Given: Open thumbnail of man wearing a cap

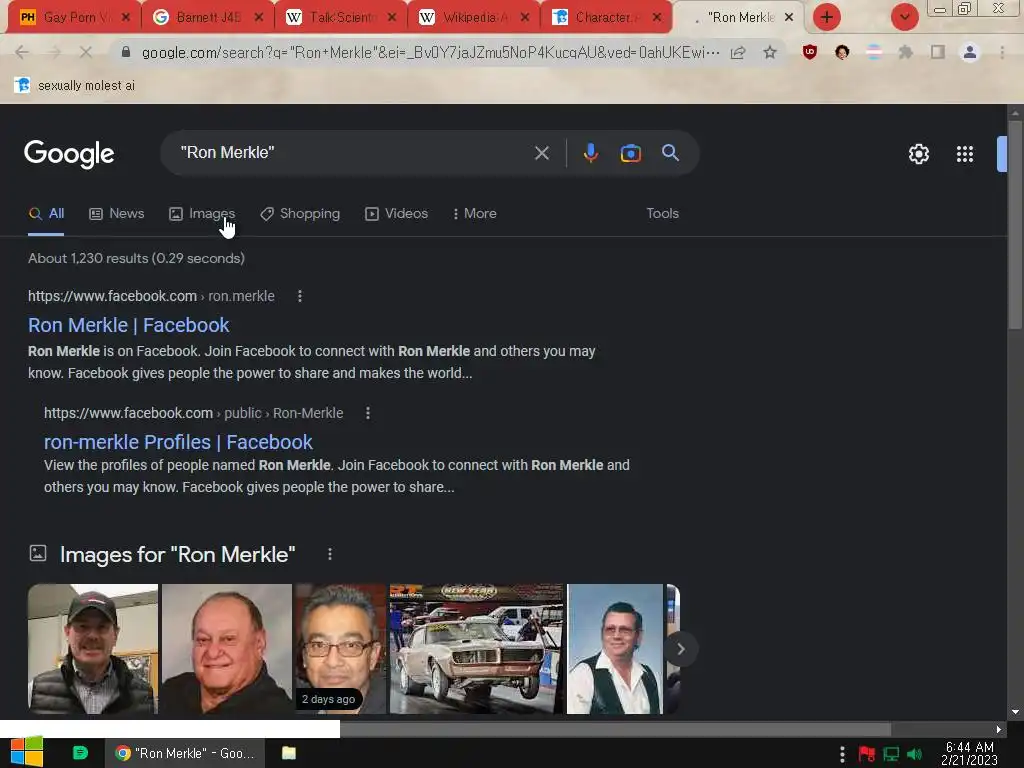Looking at the screenshot, I should (93, 648).
